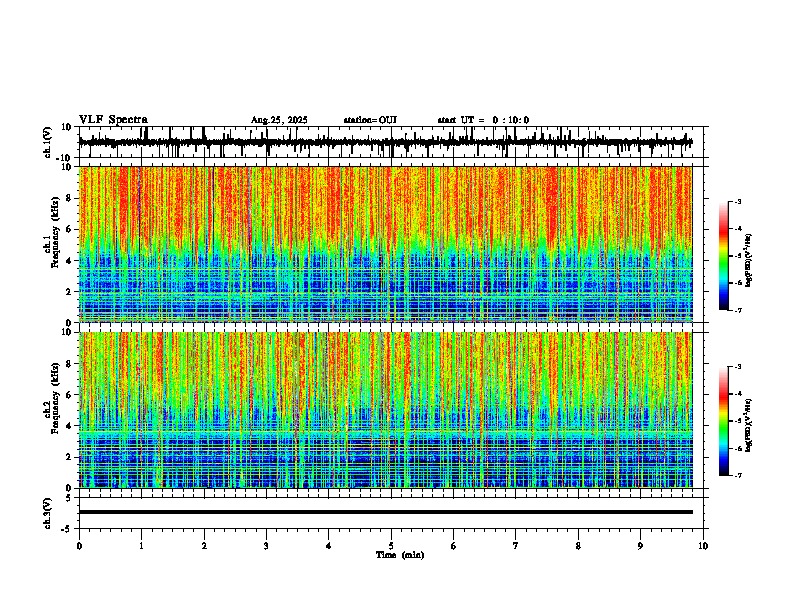Viewport: 792px width, 612px height.
Task: Click the date text "Aug.25, 2025"
Action: [x=279, y=120]
